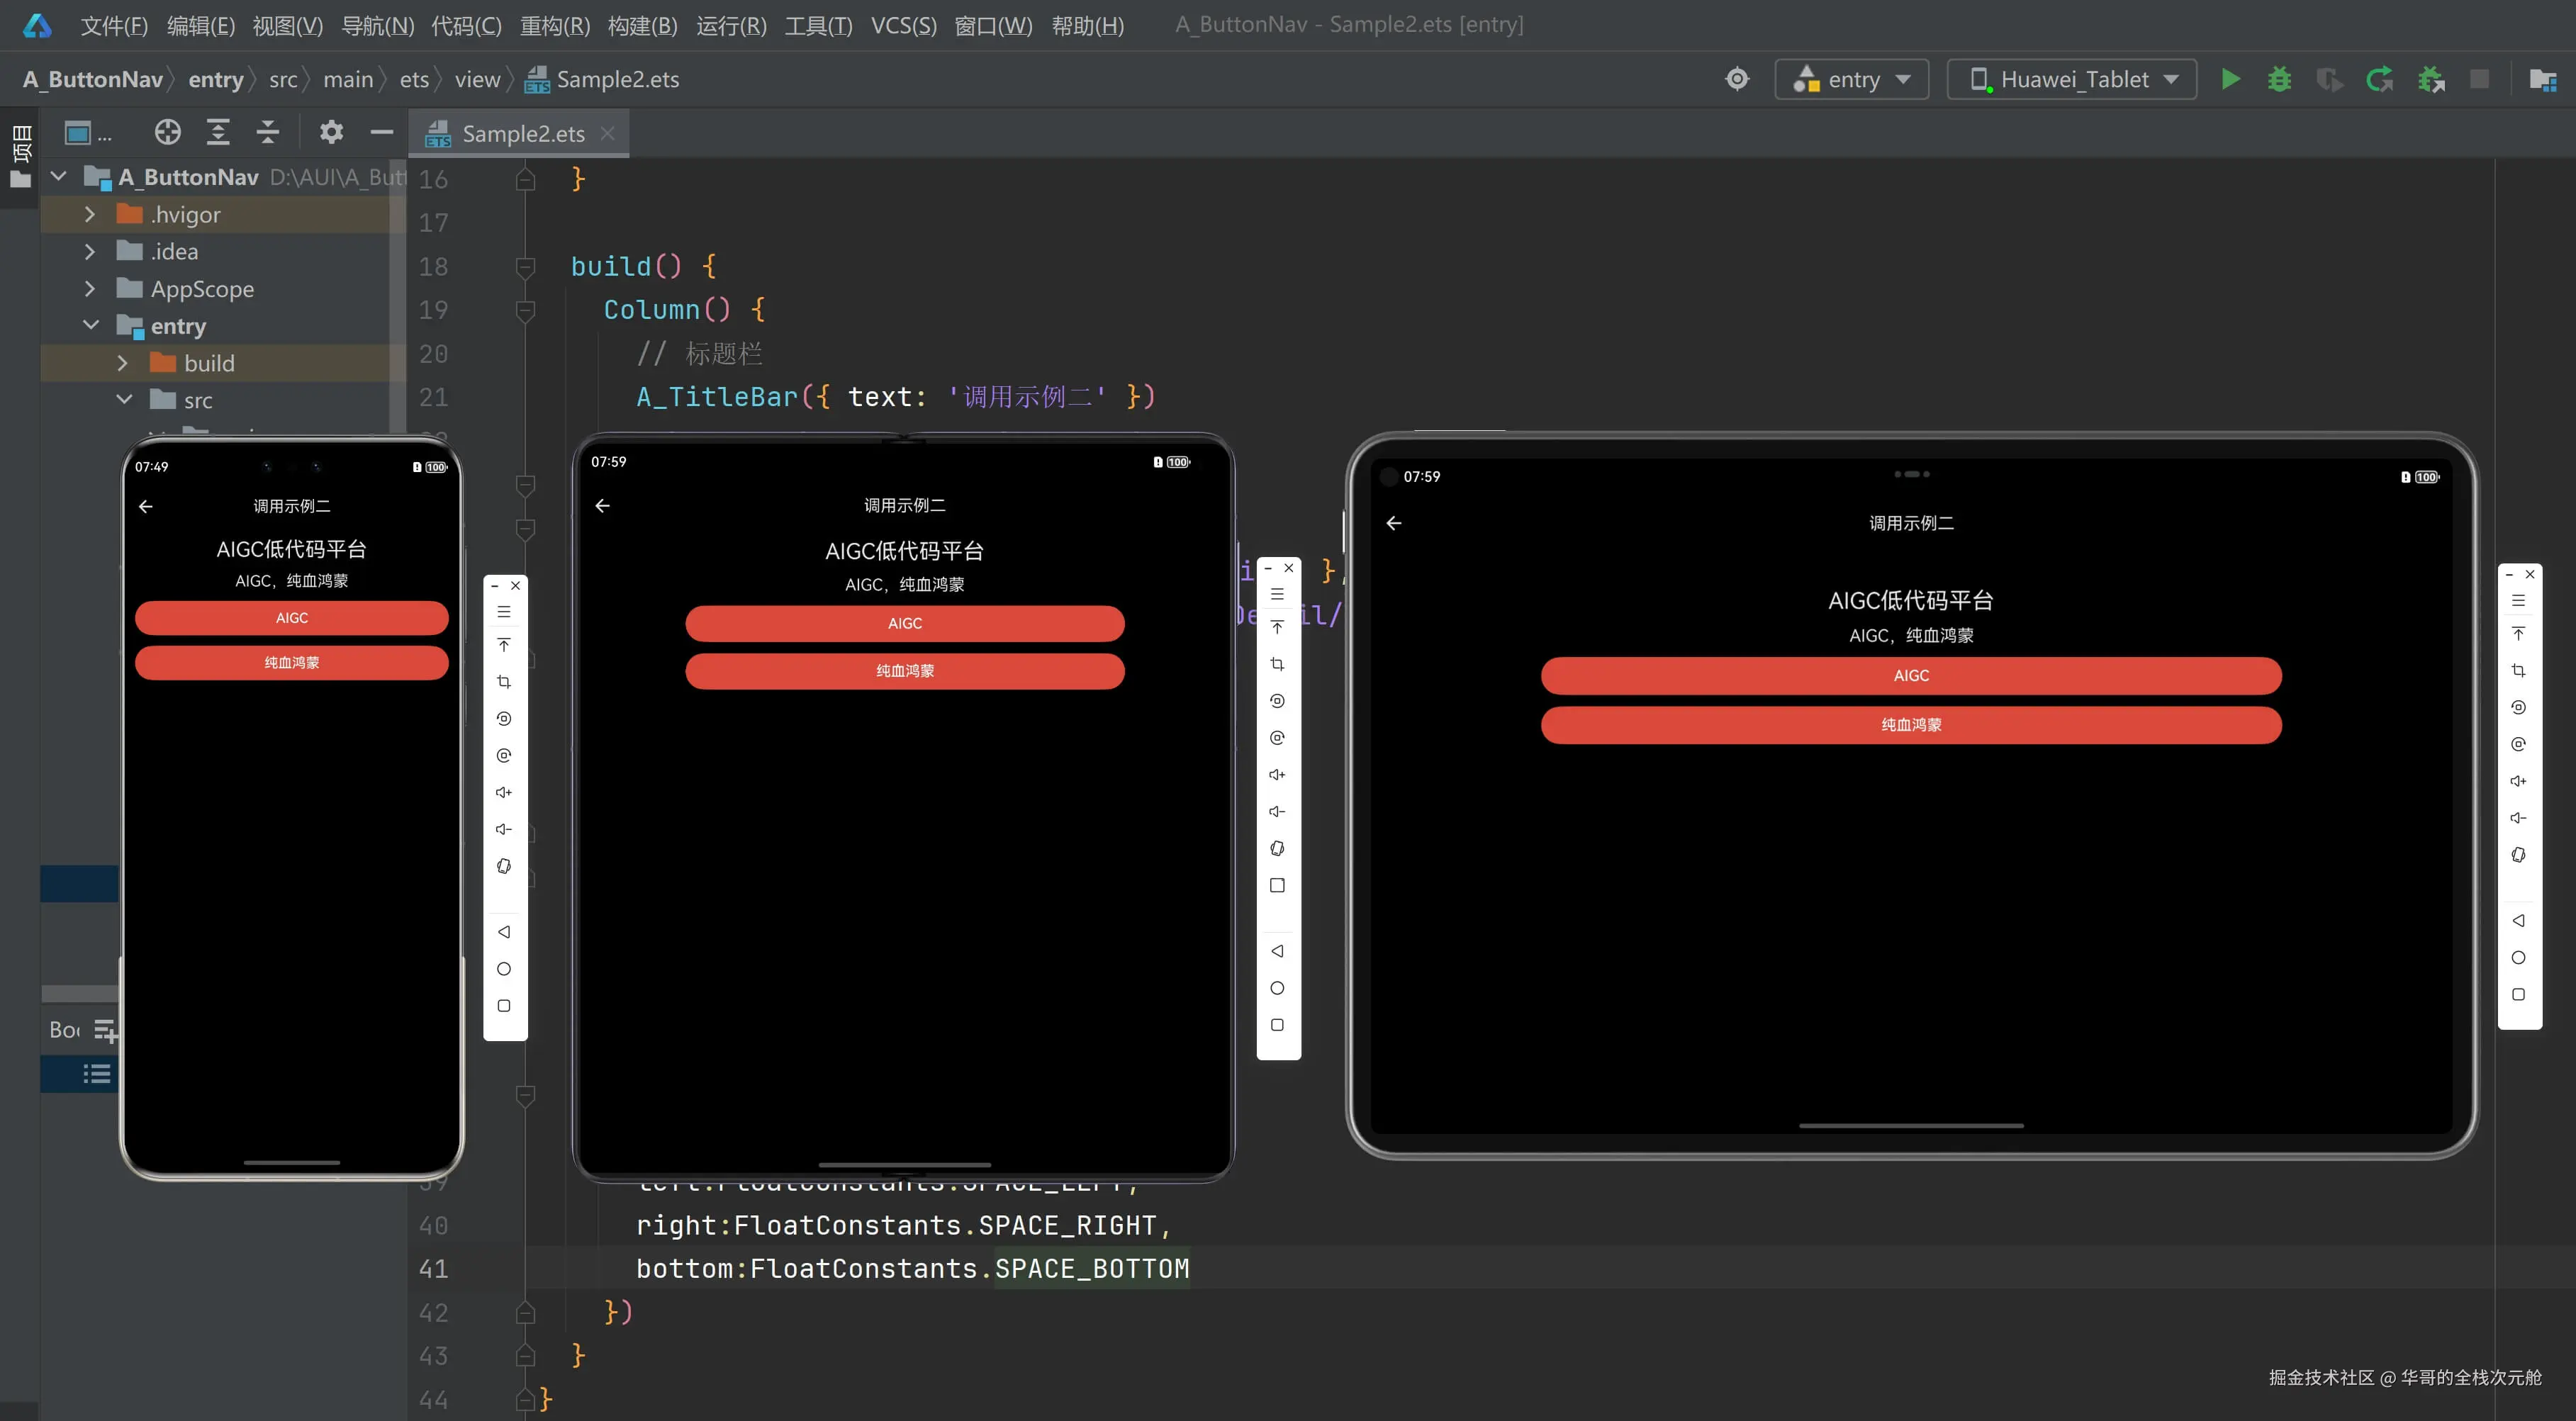The width and height of the screenshot is (2576, 1421).
Task: Open the project panel settings gear
Action: pos(331,132)
